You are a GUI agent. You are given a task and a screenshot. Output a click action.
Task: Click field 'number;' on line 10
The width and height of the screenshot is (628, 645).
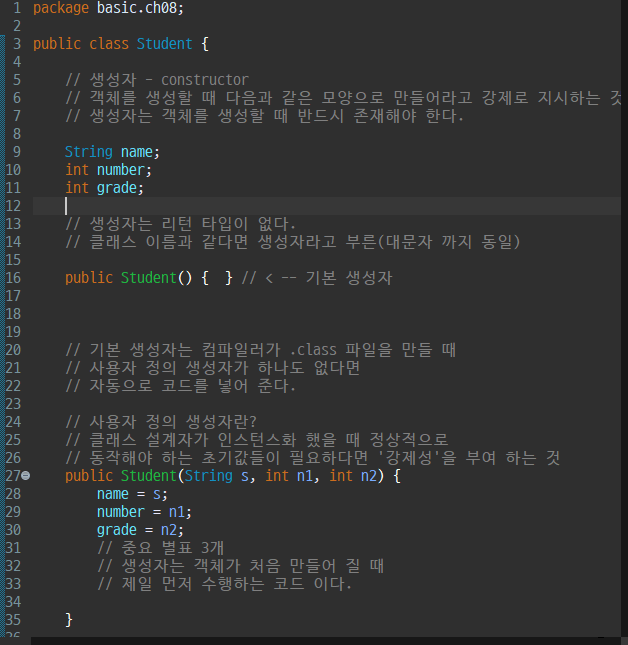point(124,170)
